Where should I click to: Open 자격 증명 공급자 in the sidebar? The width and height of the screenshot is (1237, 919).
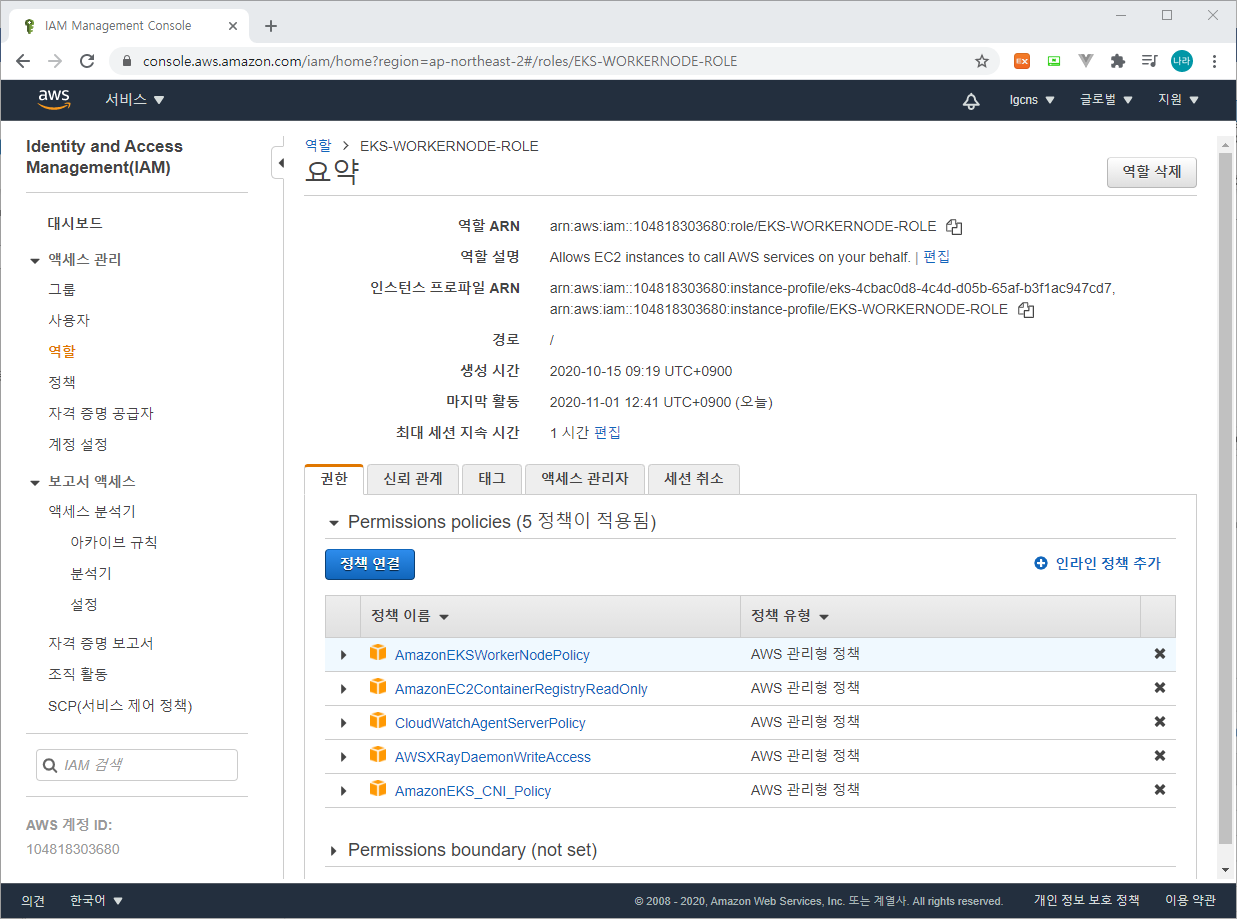coord(101,414)
